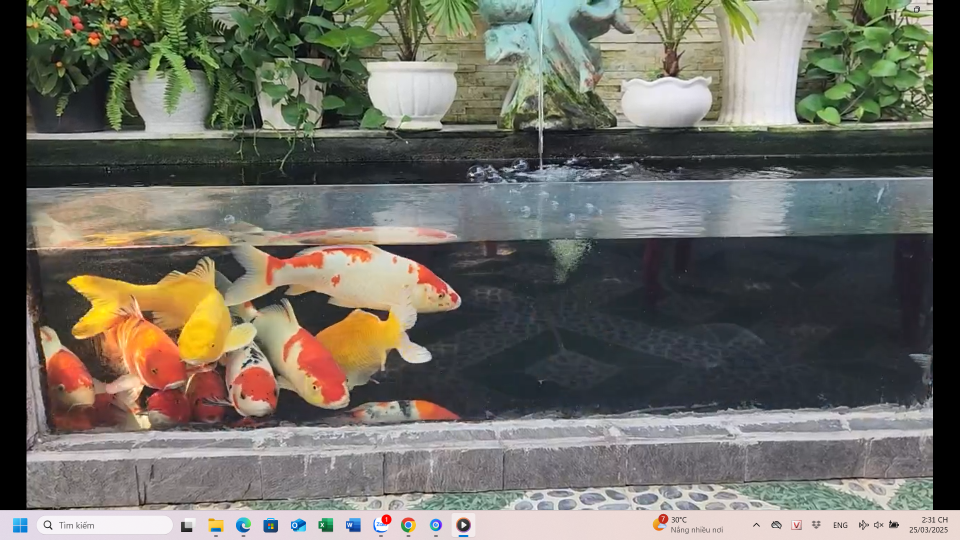Open network settings tray icon

point(863,525)
